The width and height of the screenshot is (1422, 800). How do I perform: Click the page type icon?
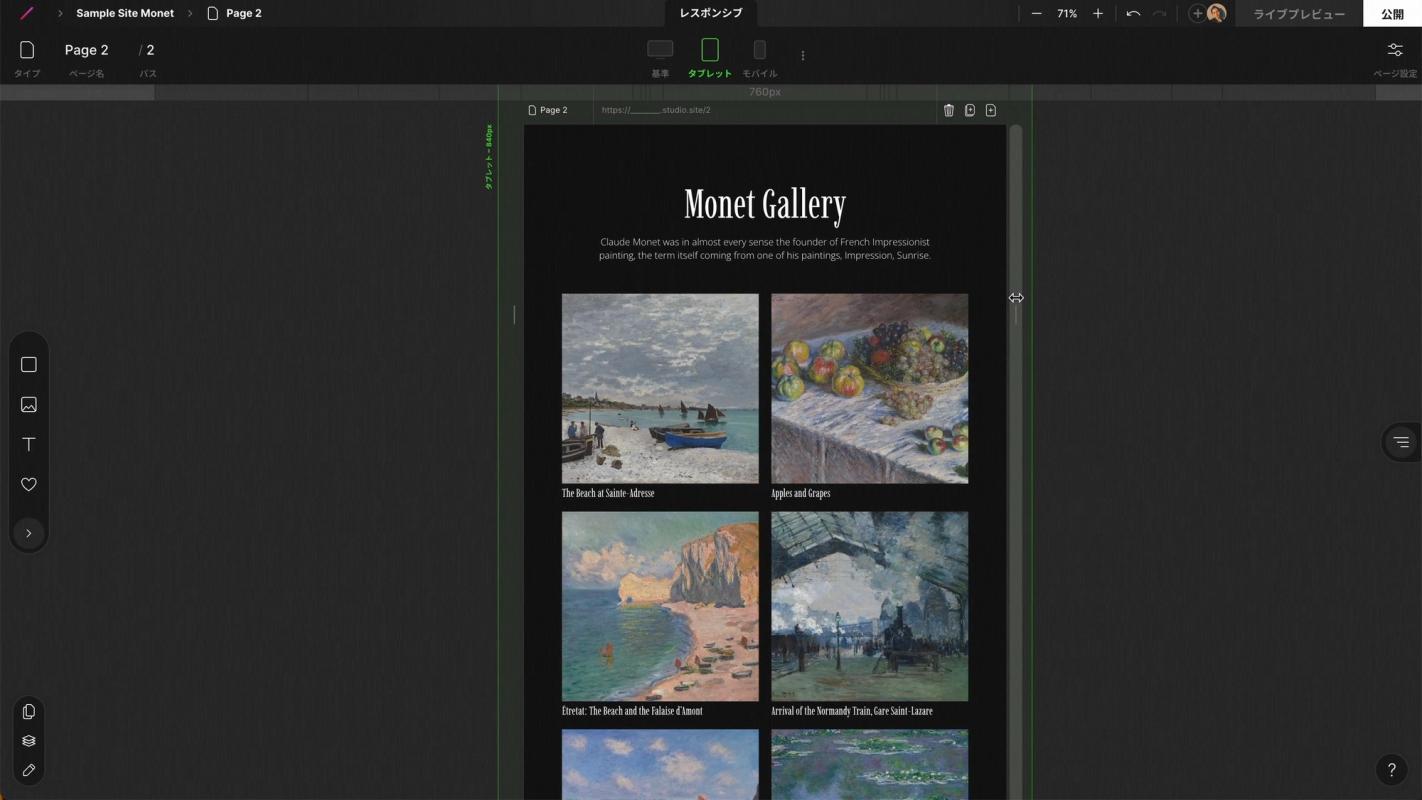point(27,50)
